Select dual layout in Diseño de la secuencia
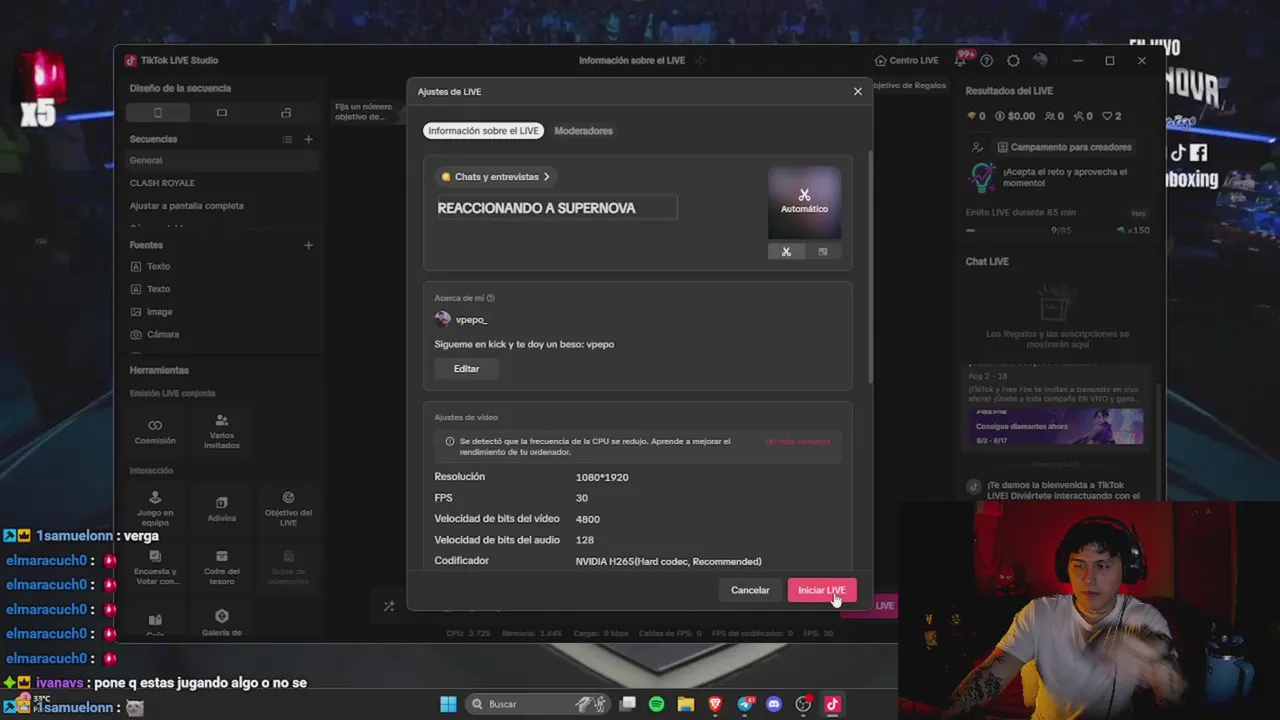The width and height of the screenshot is (1280, 720). click(x=286, y=113)
